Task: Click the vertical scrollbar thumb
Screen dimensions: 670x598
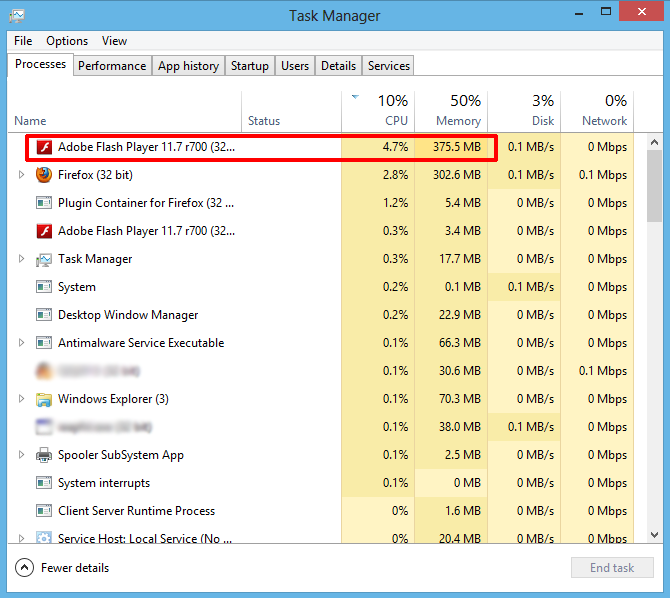Action: [654, 186]
